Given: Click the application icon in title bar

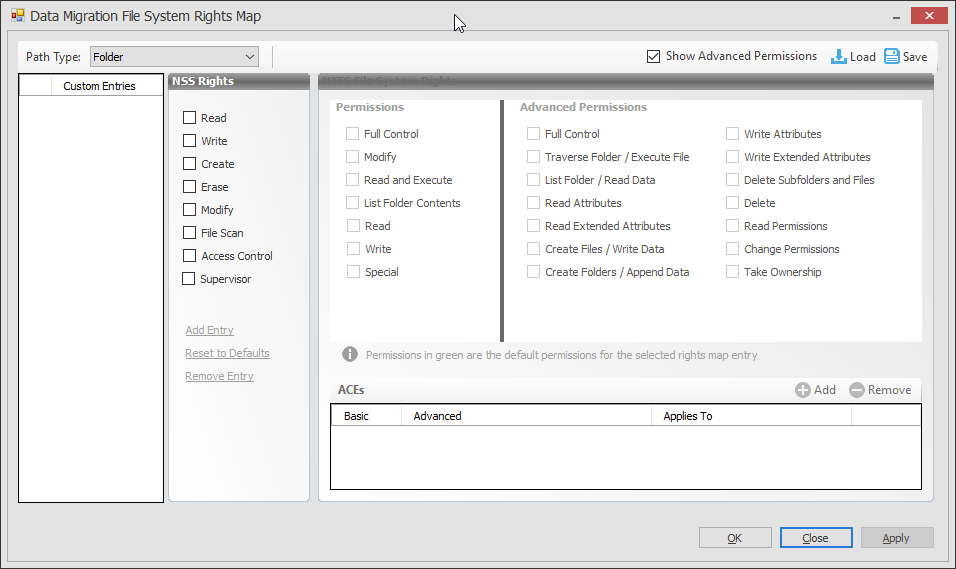Looking at the screenshot, I should pos(17,17).
